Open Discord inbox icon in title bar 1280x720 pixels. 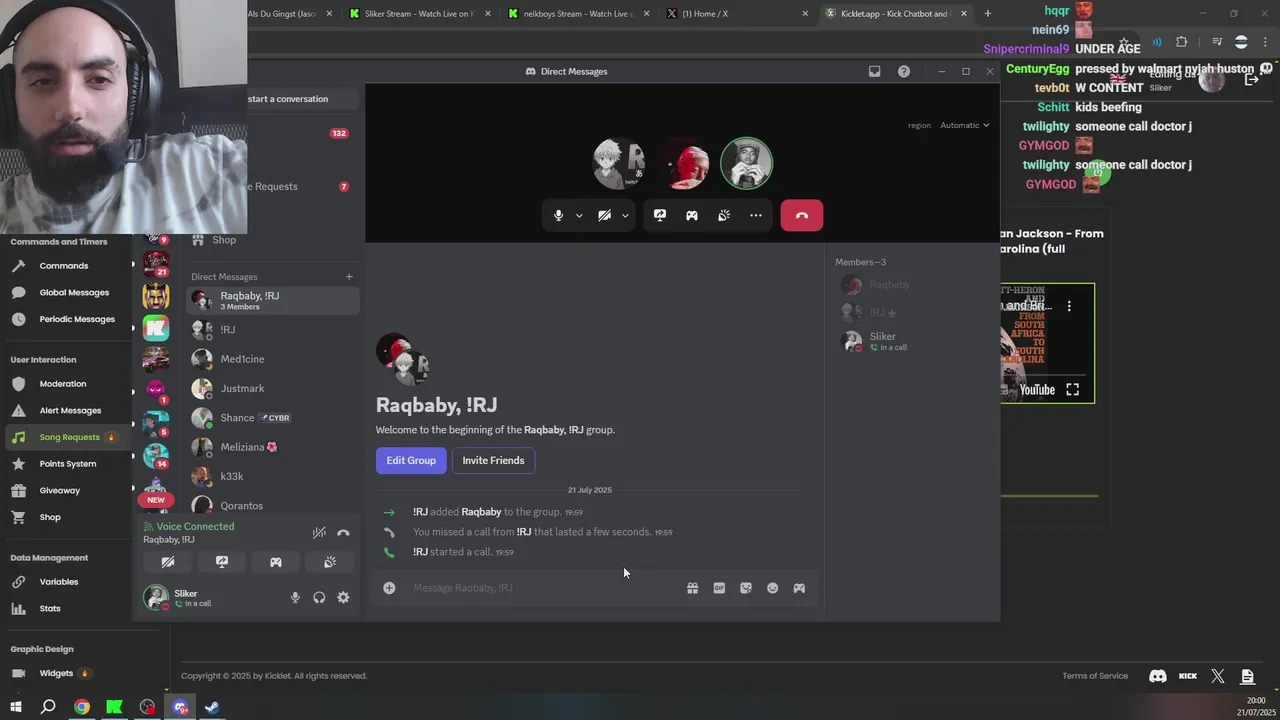(874, 71)
